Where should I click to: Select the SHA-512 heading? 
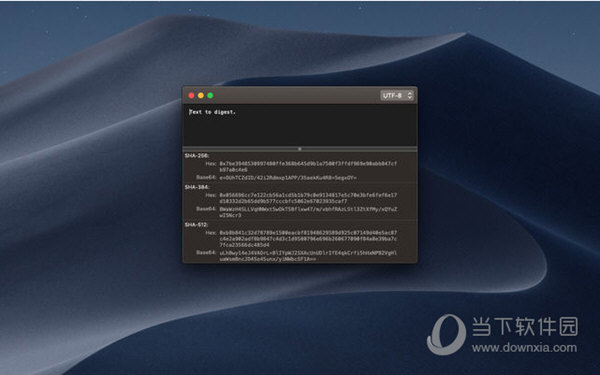click(196, 225)
